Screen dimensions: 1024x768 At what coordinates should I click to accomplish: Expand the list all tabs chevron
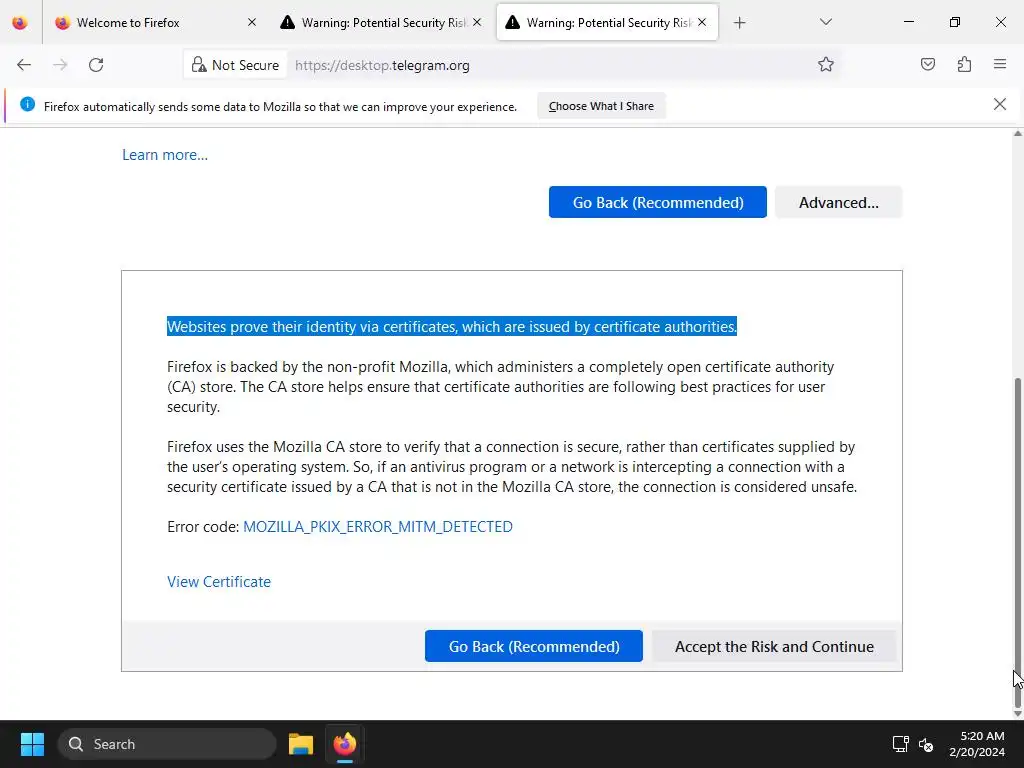(x=825, y=22)
